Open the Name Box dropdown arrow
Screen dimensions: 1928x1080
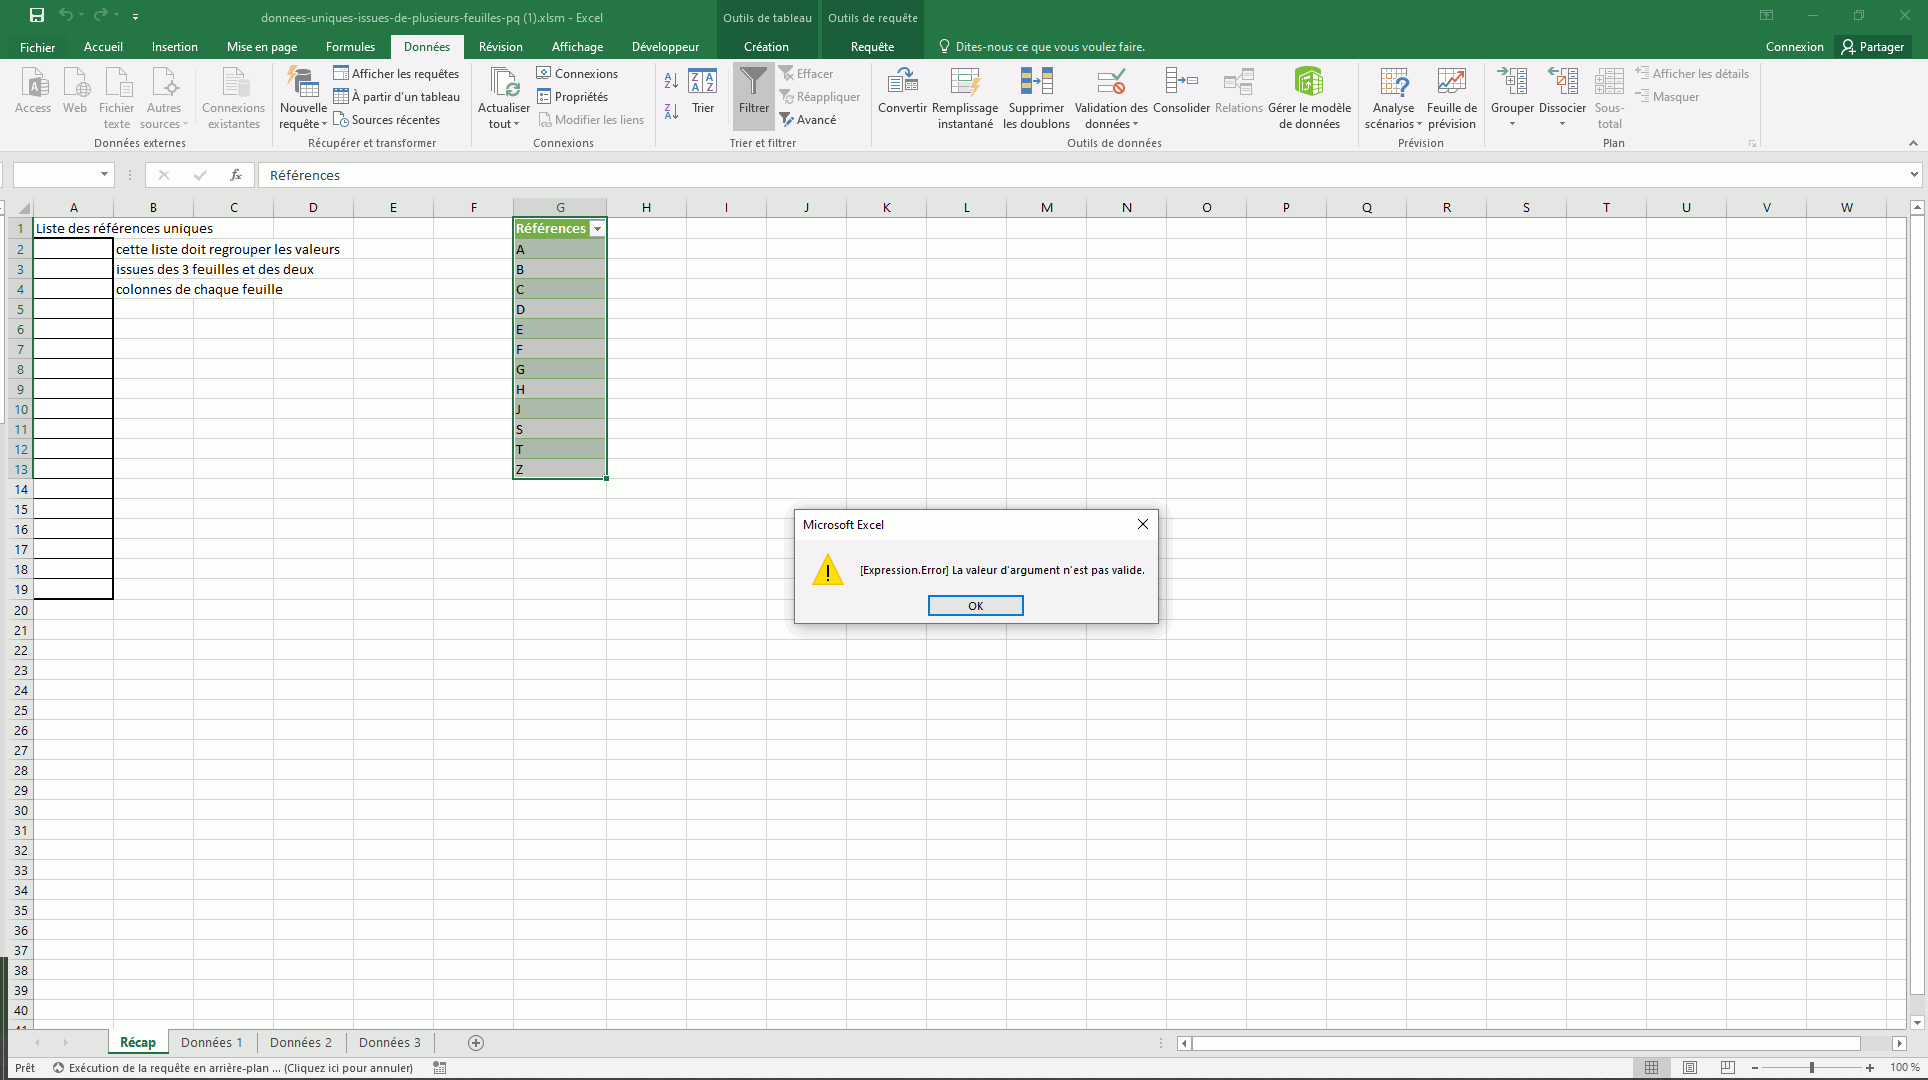coord(104,175)
